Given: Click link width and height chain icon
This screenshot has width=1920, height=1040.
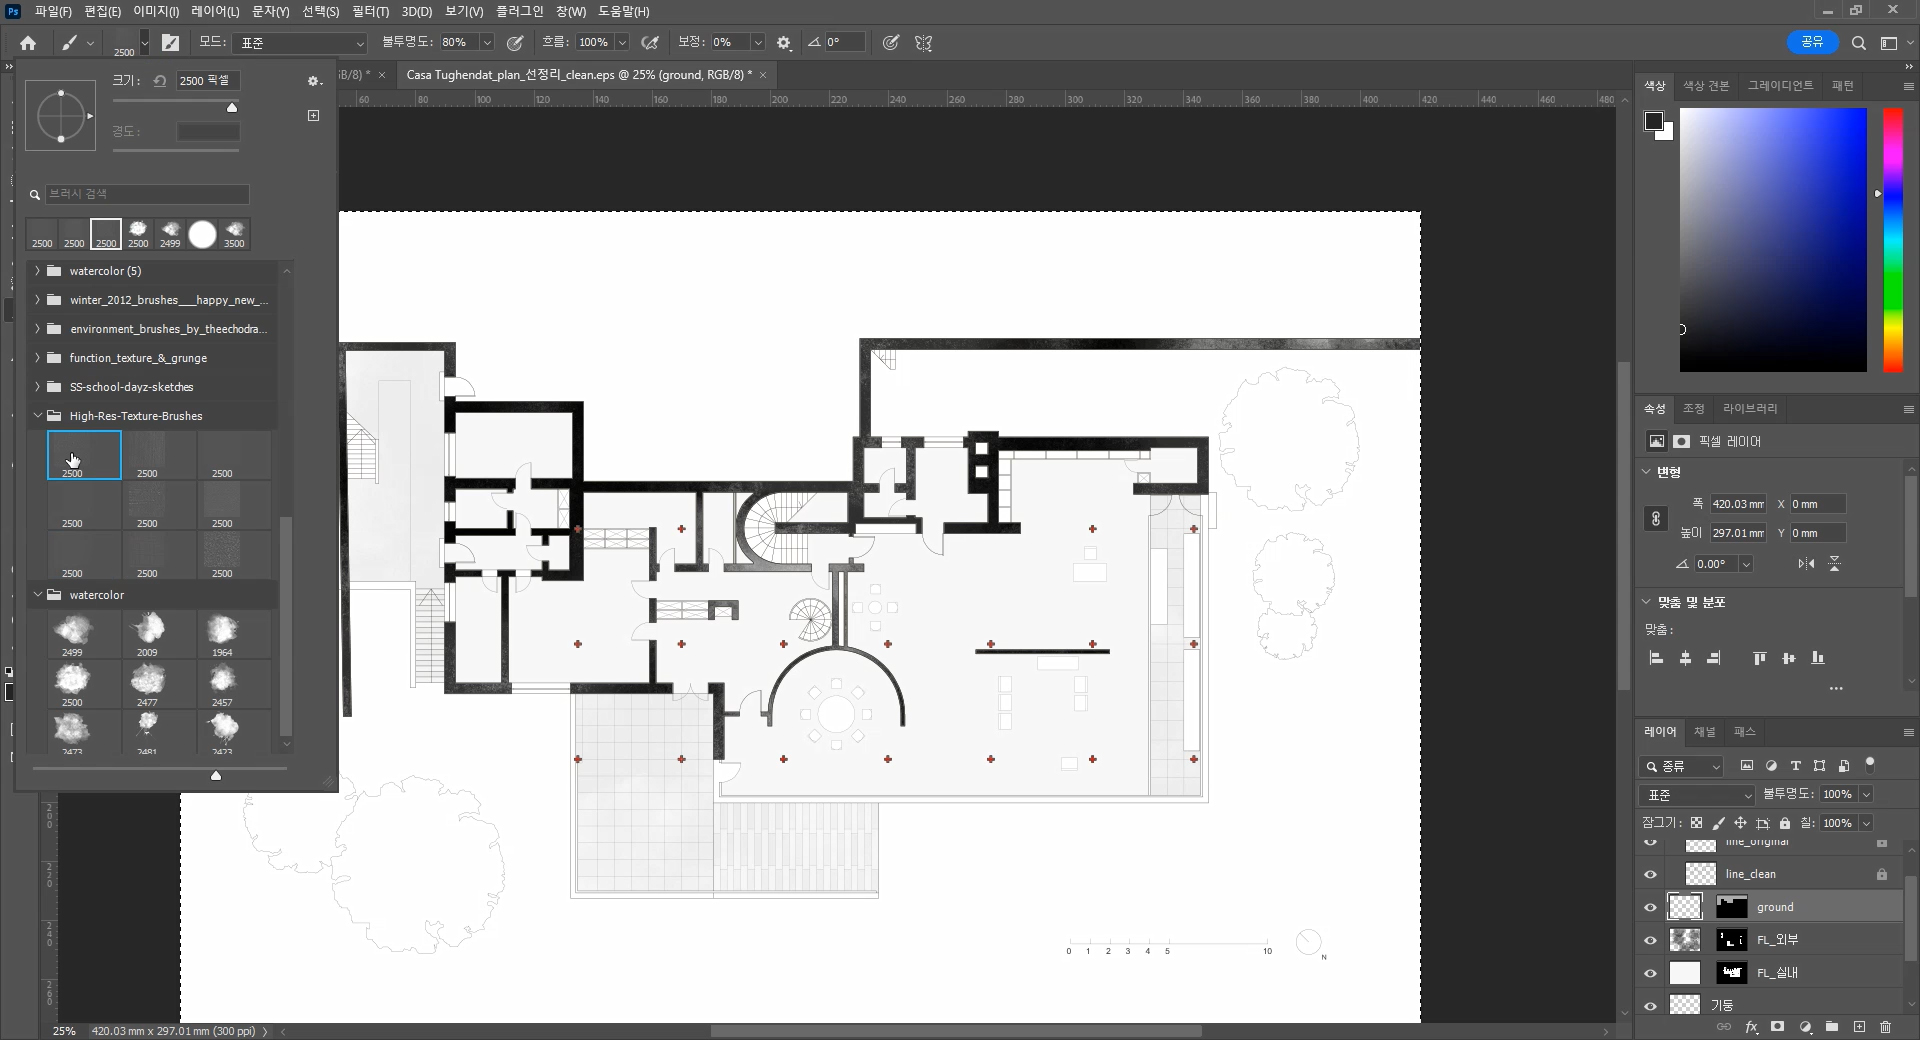Looking at the screenshot, I should (1656, 519).
